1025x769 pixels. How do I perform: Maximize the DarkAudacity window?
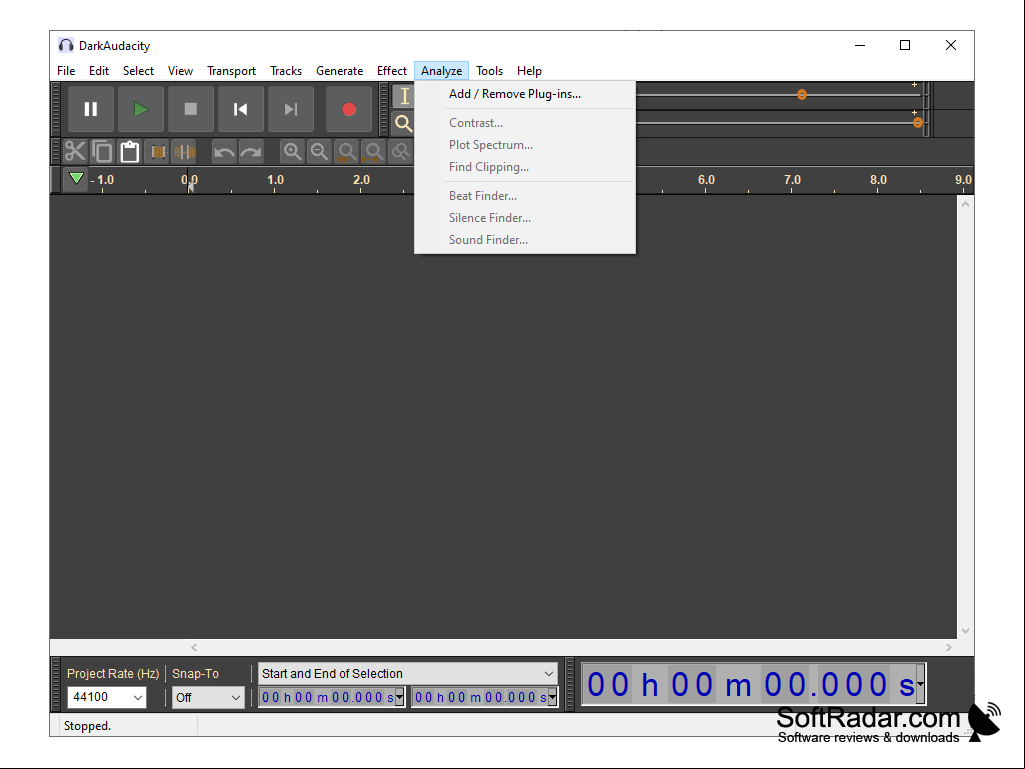tap(905, 45)
